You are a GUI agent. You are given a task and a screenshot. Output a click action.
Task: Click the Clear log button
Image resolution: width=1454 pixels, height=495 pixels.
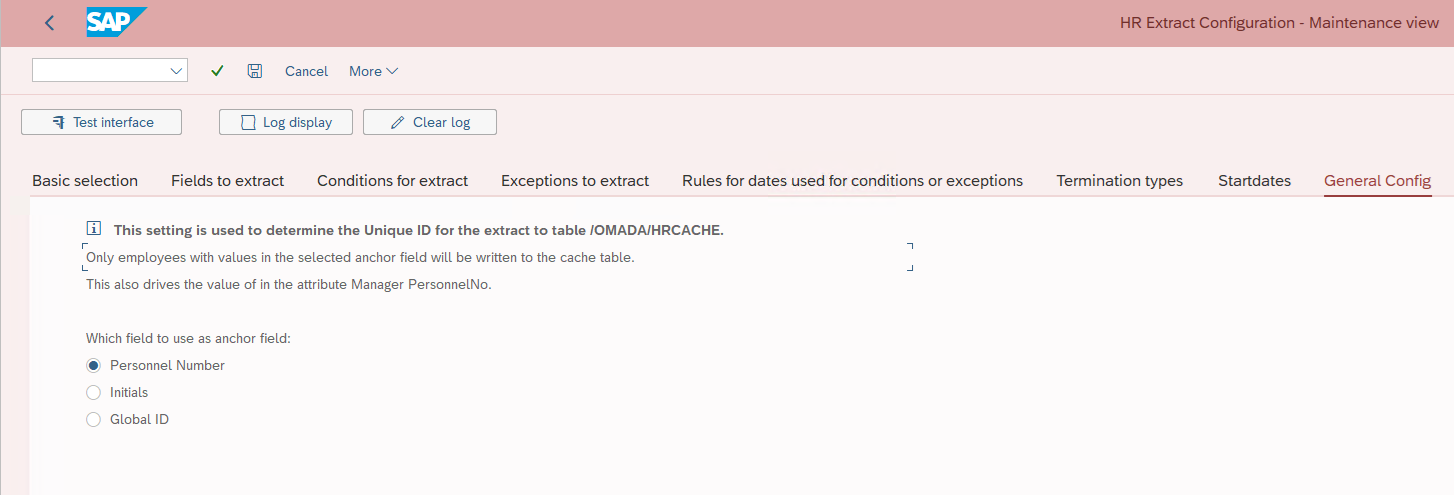click(430, 122)
